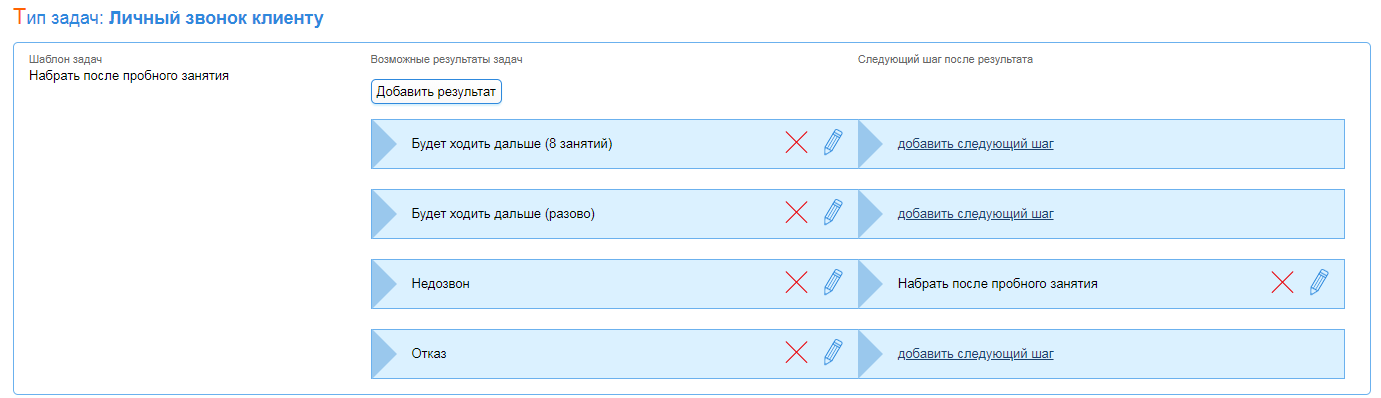Delete result 'Будет ходить дальше (разово)'
The image size is (1381, 398).
click(x=796, y=213)
